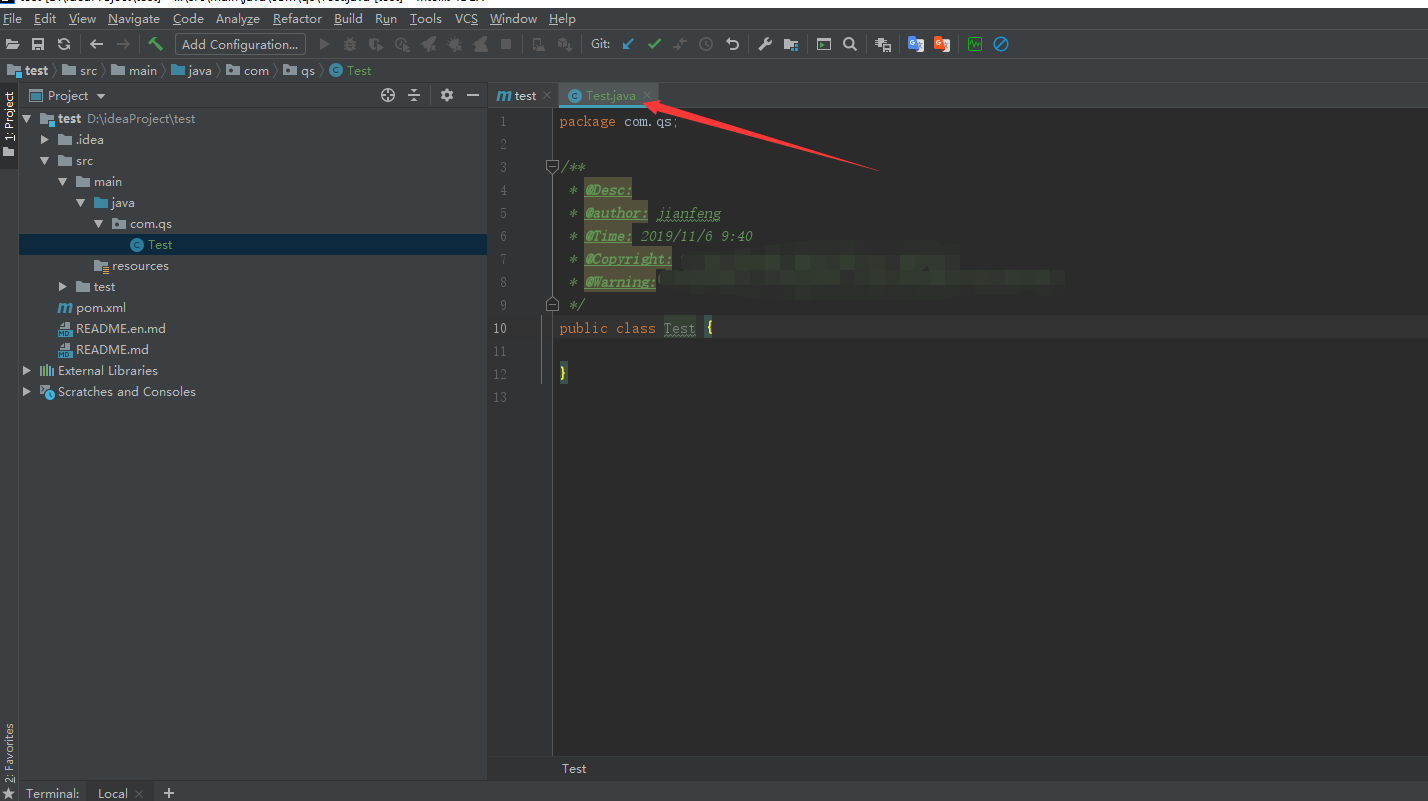Navigate forward with the right arrow icon
Image resolution: width=1428 pixels, height=801 pixels.
tap(123, 44)
